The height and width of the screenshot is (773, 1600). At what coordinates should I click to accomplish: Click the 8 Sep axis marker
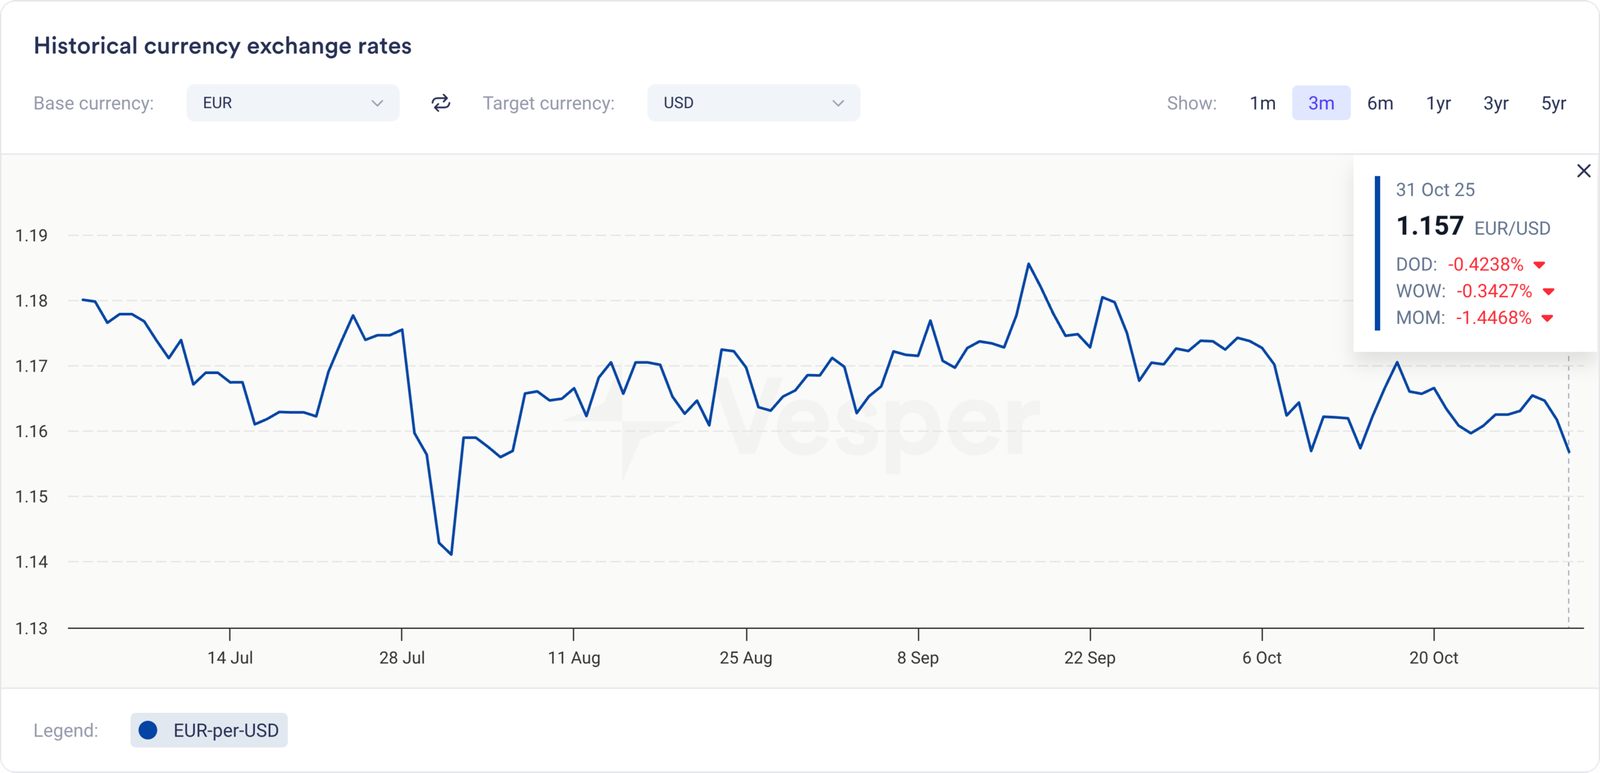click(918, 657)
